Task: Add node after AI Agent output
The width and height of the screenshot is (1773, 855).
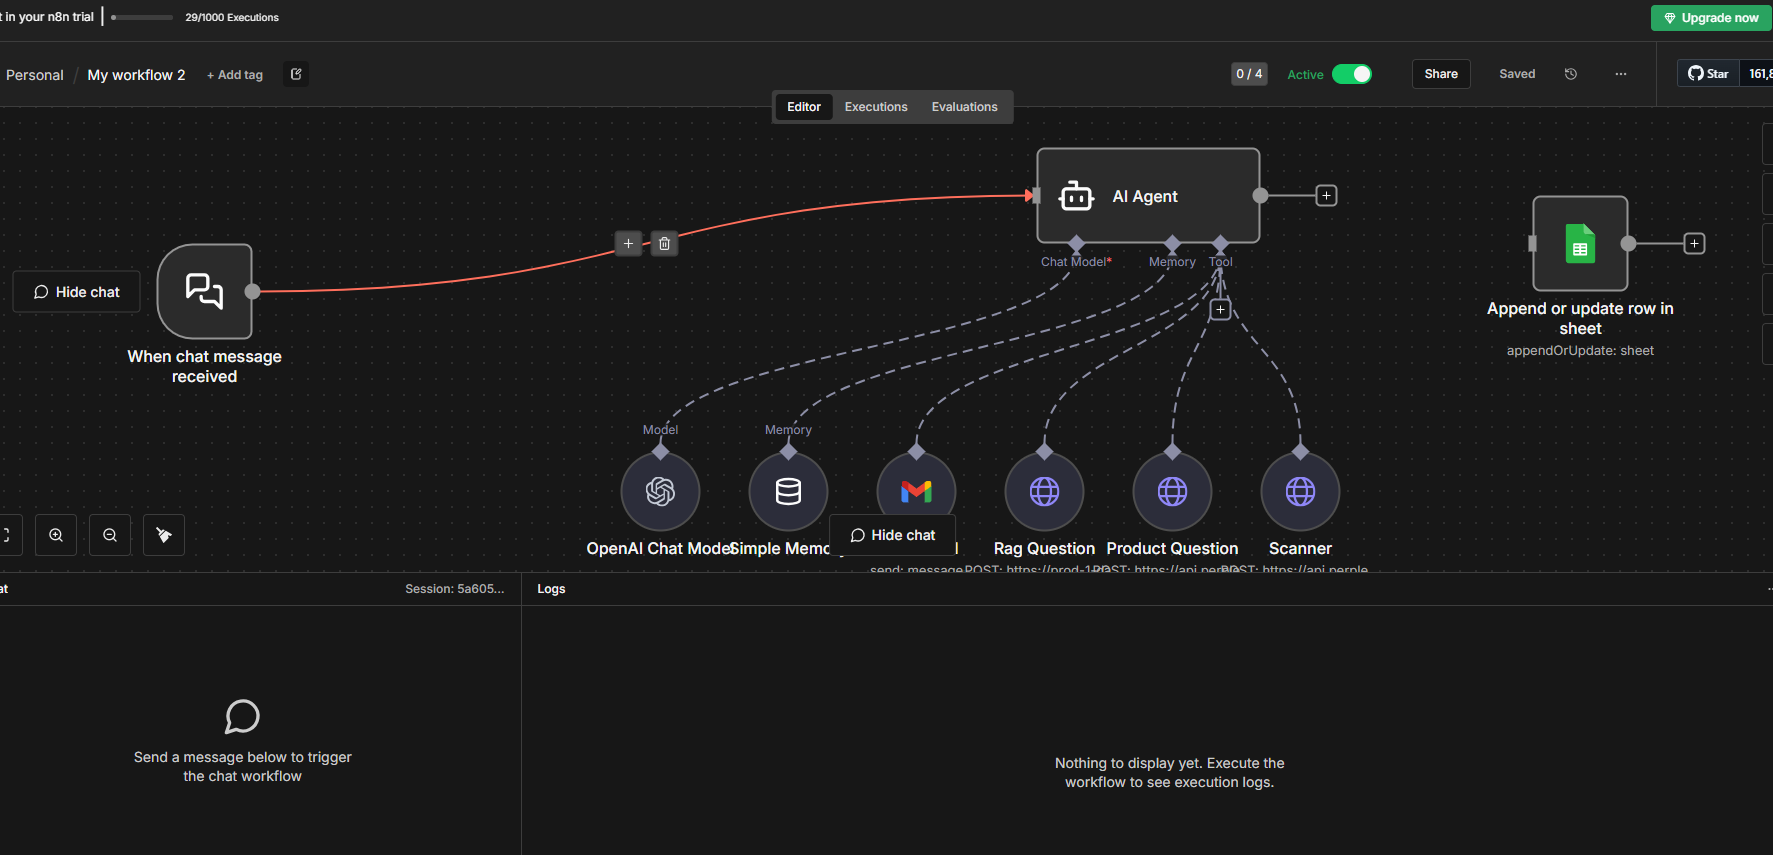Action: (1326, 195)
